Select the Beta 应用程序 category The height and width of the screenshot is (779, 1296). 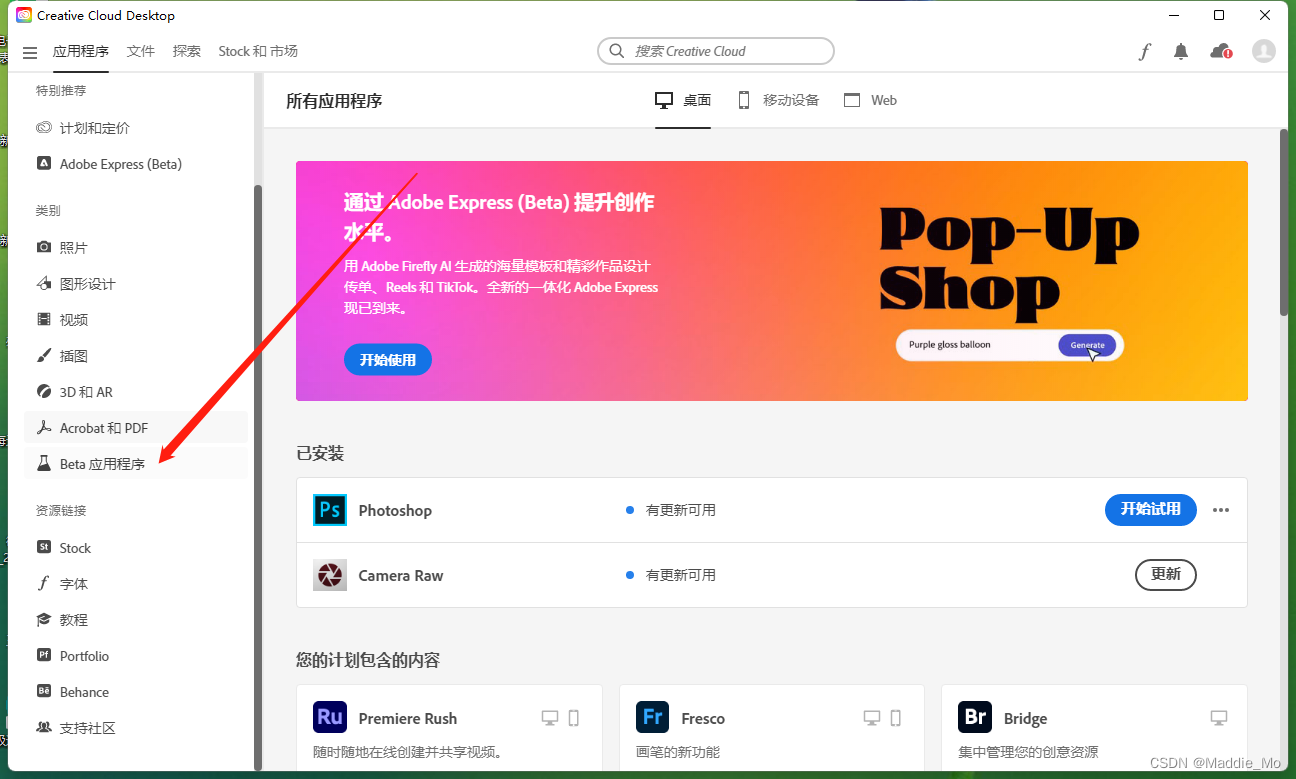pos(136,464)
